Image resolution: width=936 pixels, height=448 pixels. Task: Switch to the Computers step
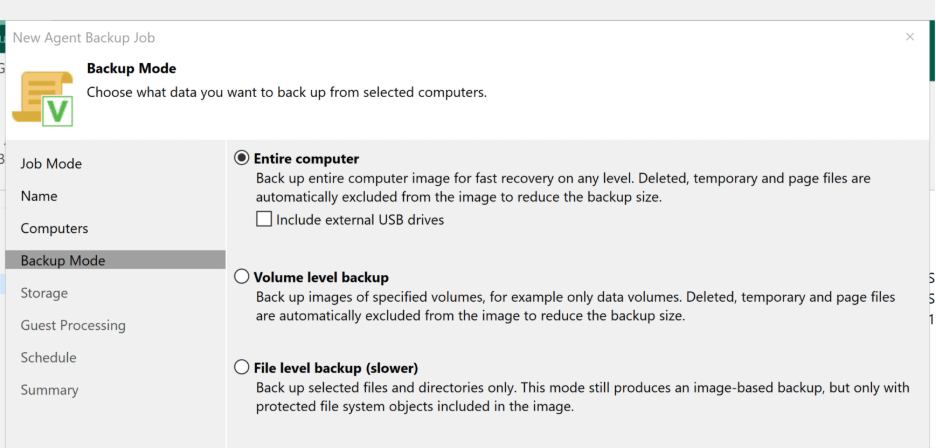point(54,228)
